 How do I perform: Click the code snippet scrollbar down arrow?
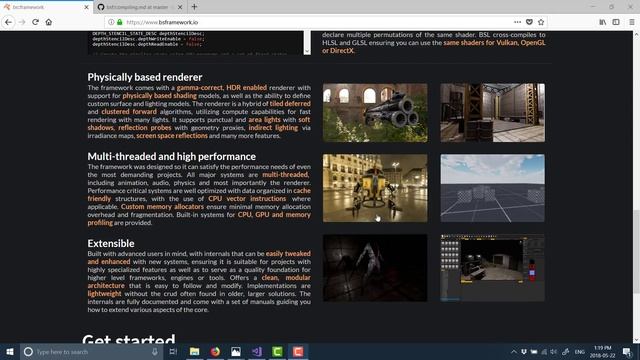pos(307,51)
